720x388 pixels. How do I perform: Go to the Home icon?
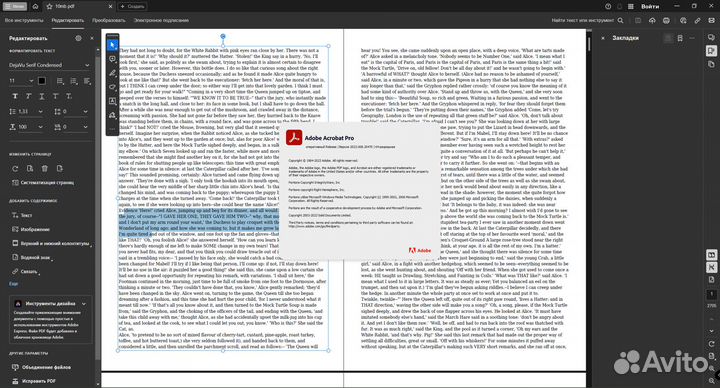click(x=35, y=6)
